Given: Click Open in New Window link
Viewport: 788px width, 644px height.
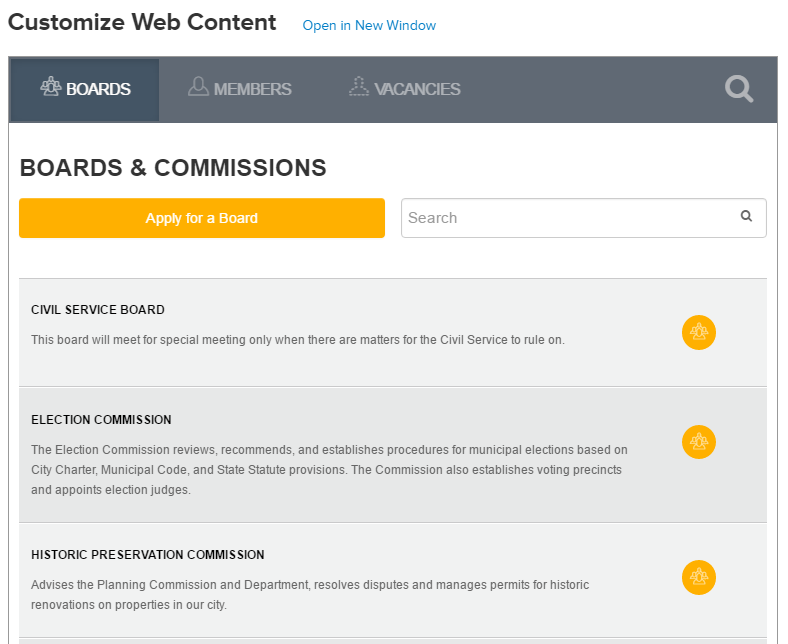Looking at the screenshot, I should click(x=369, y=25).
